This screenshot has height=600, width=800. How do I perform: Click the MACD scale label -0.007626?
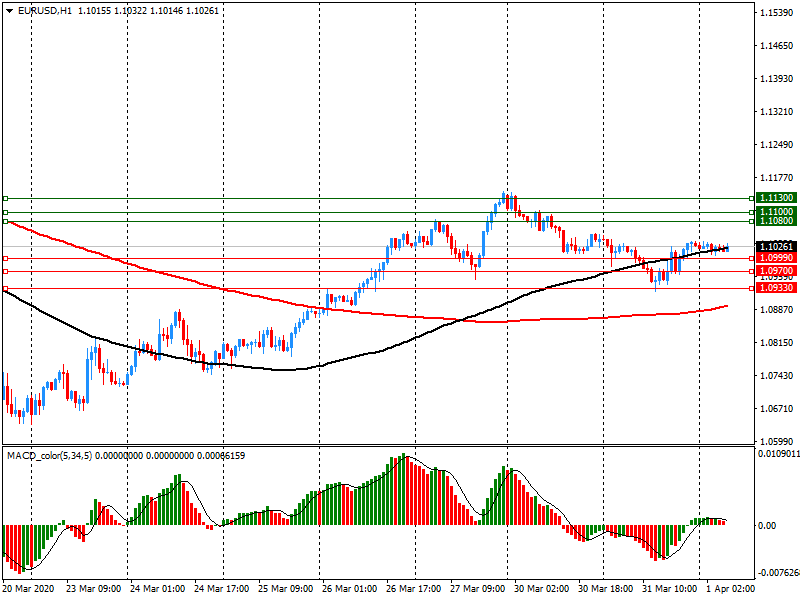click(778, 572)
